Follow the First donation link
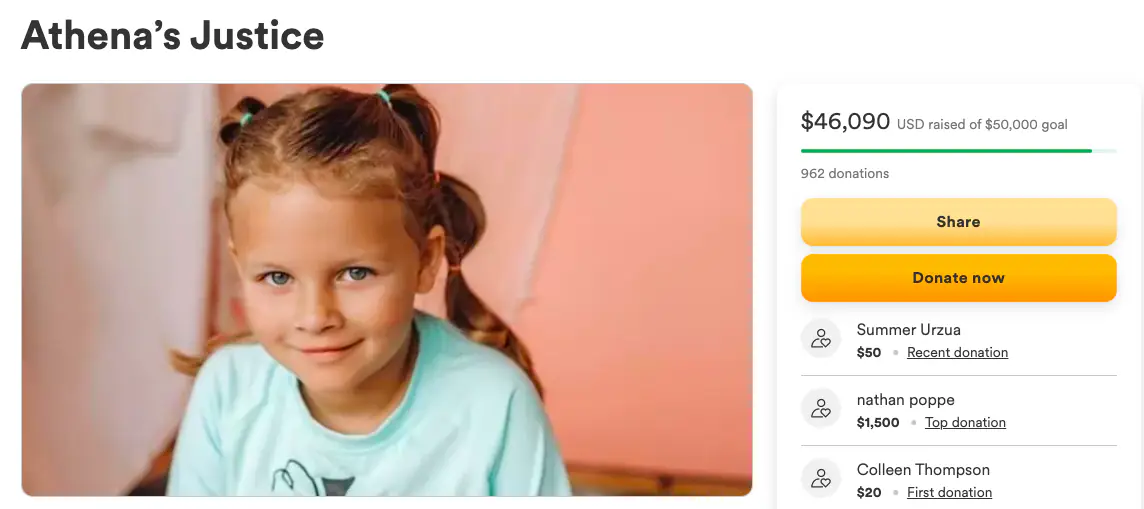The width and height of the screenshot is (1144, 509). (949, 493)
